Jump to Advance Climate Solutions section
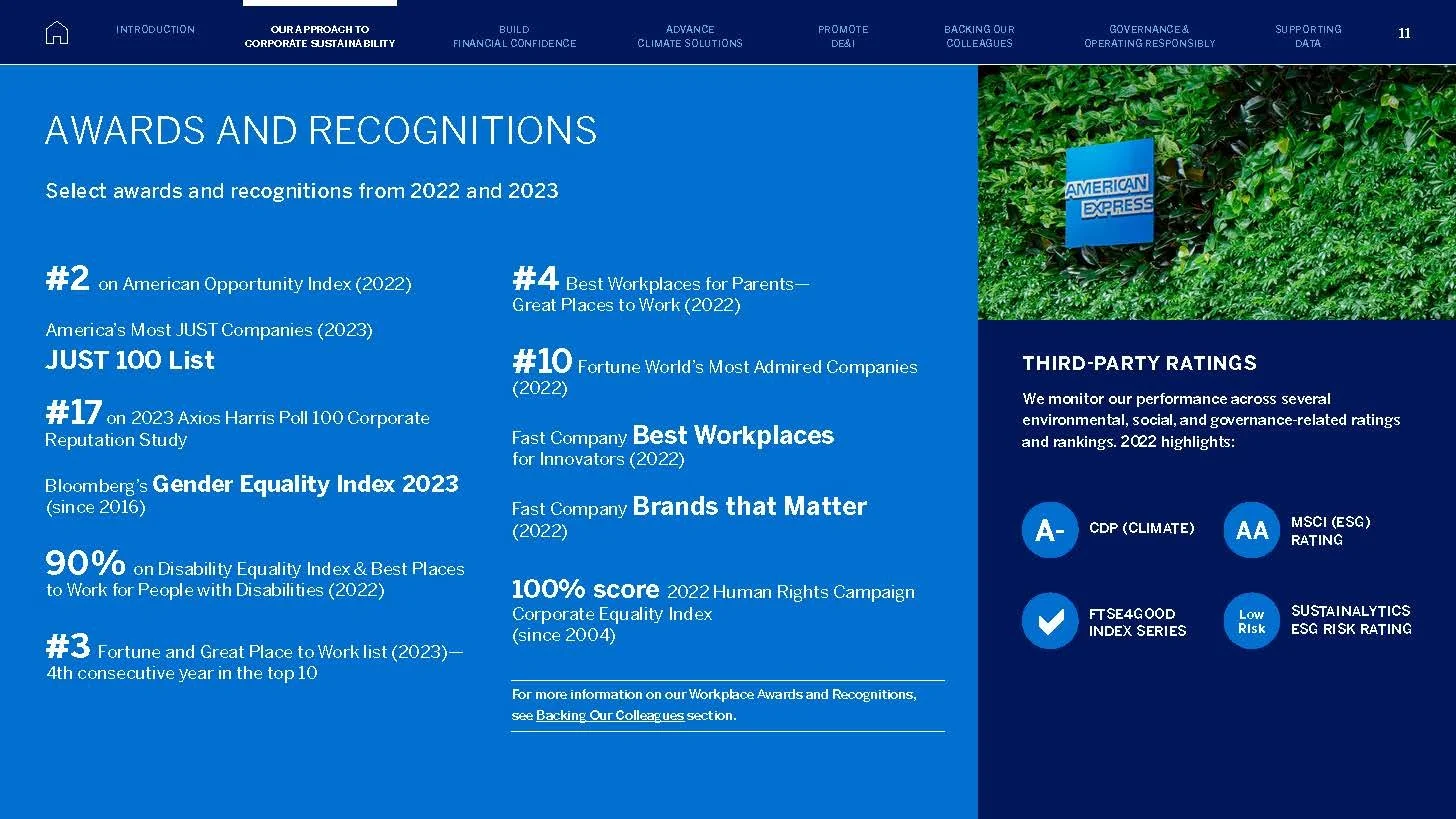The width and height of the screenshot is (1456, 819). 690,37
